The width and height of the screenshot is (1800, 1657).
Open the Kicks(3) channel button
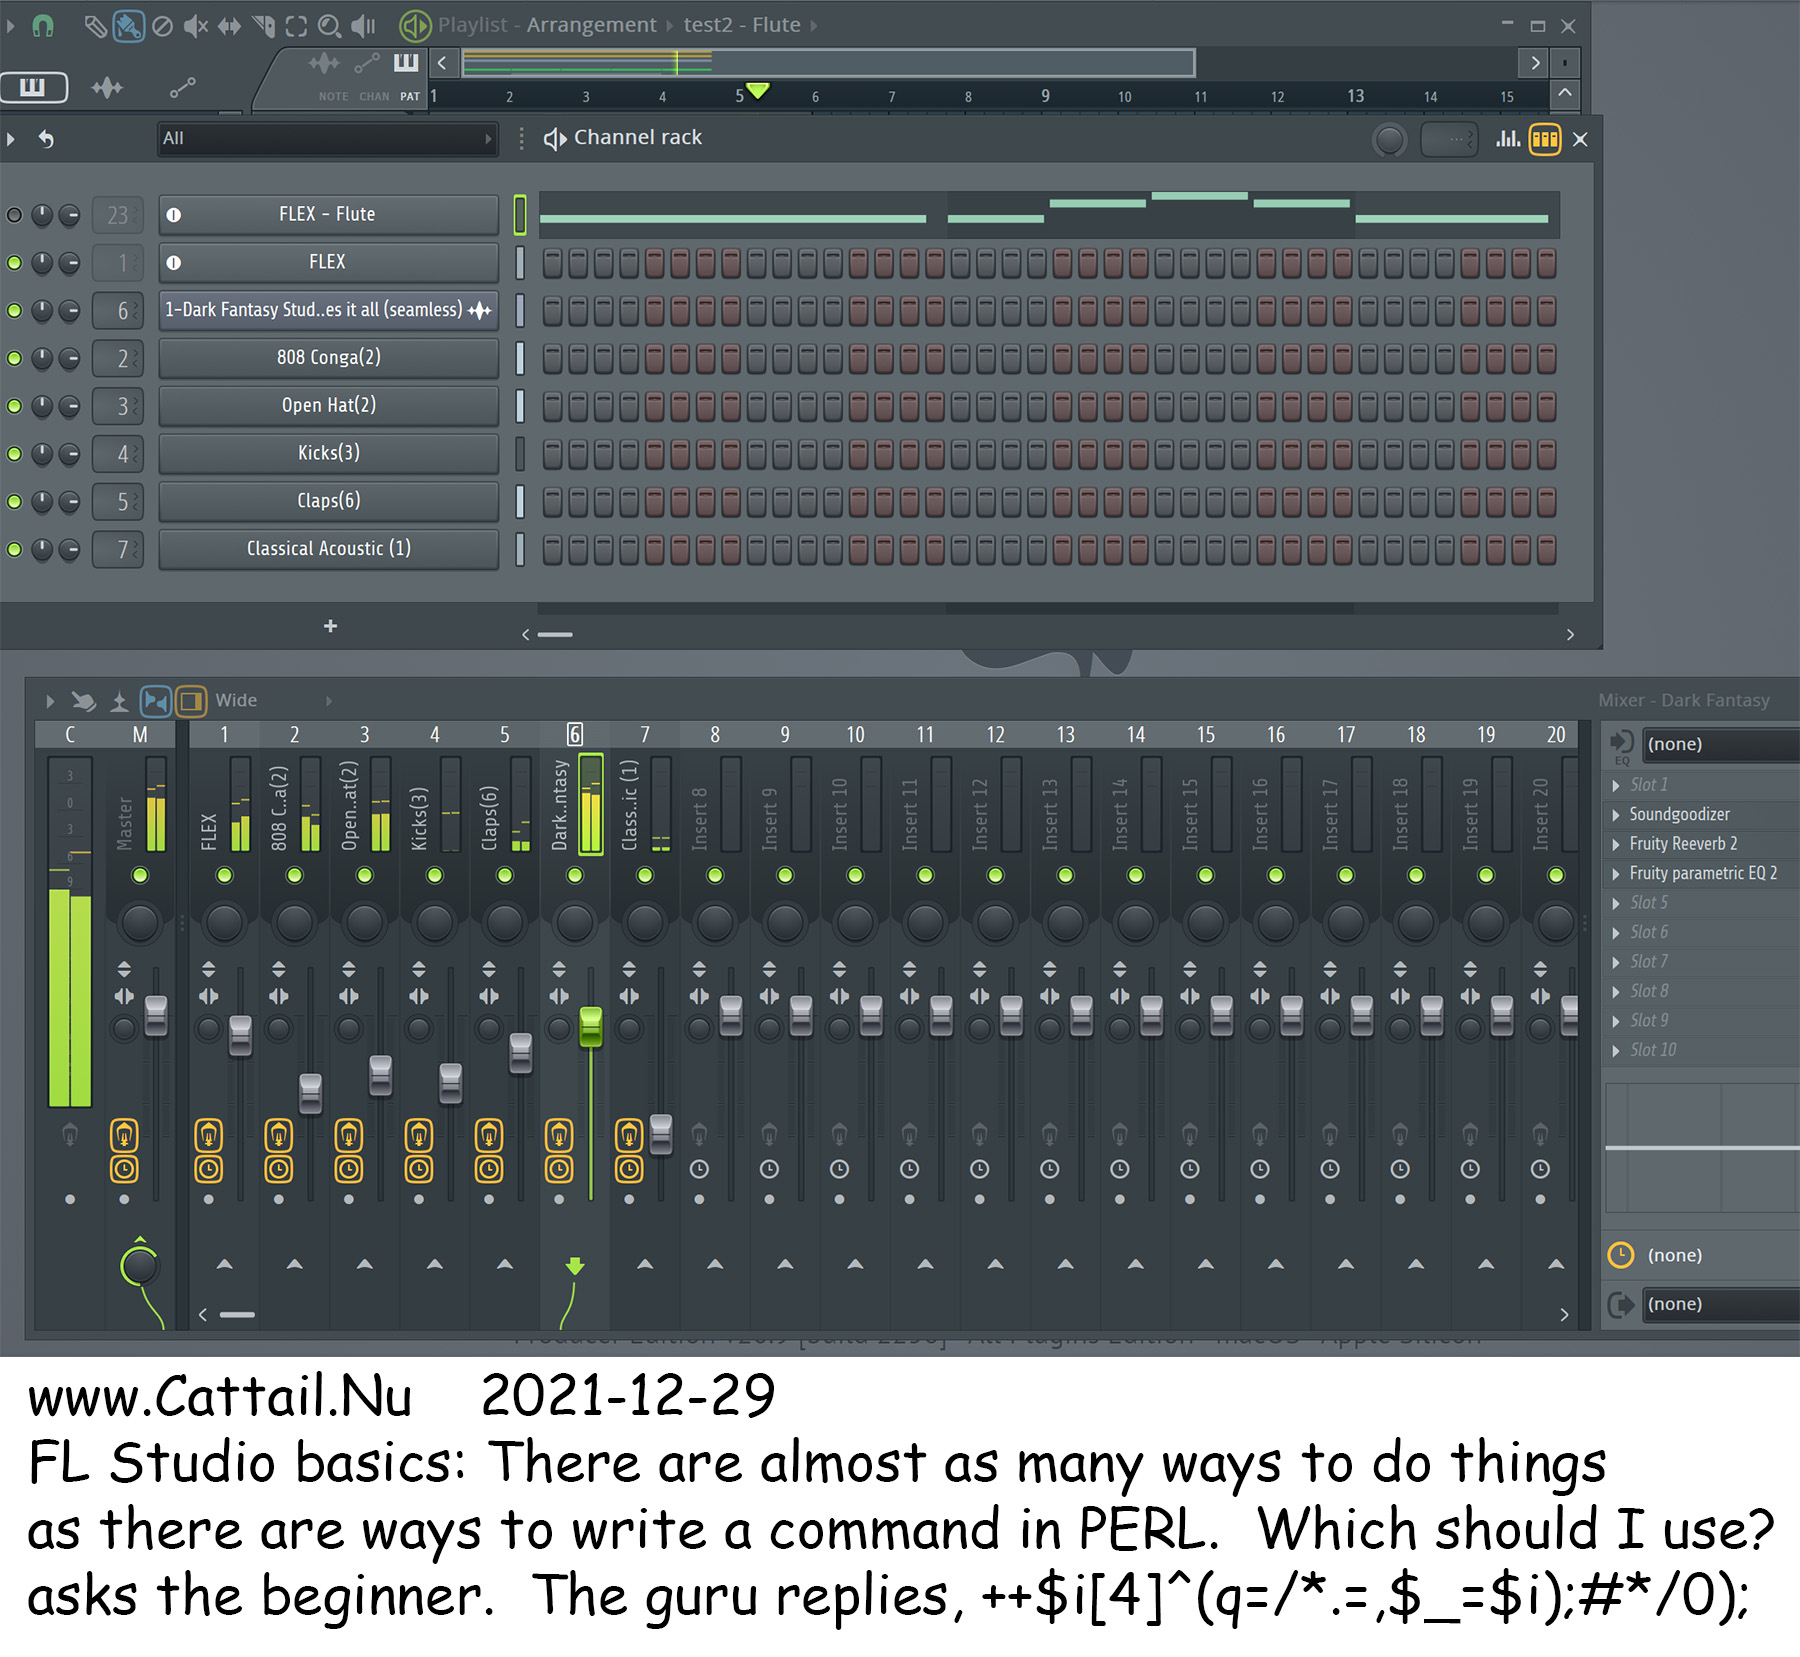[x=328, y=453]
